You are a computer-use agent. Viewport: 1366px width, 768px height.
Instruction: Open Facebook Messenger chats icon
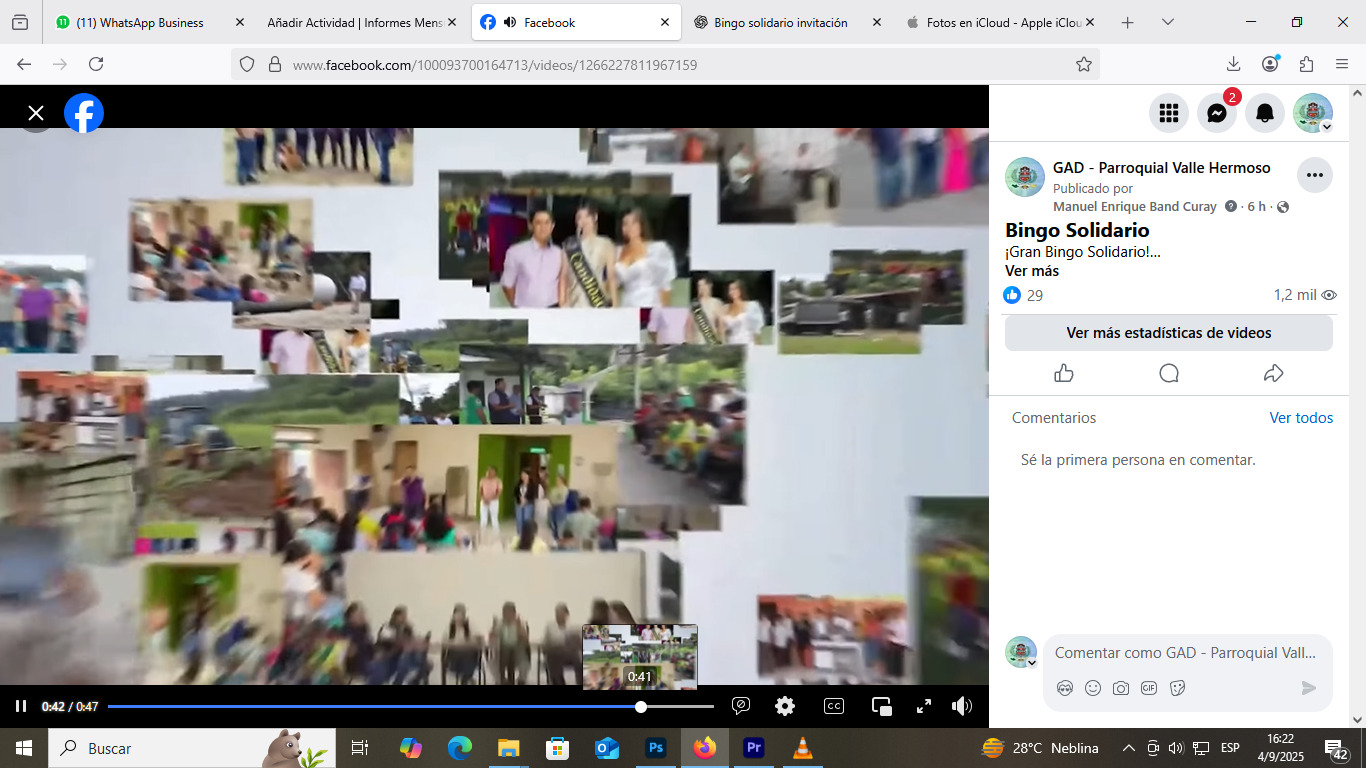click(1216, 113)
